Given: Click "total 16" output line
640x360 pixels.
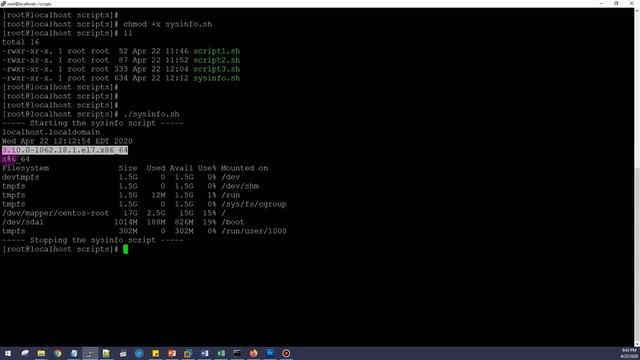Looking at the screenshot, I should [x=21, y=42].
